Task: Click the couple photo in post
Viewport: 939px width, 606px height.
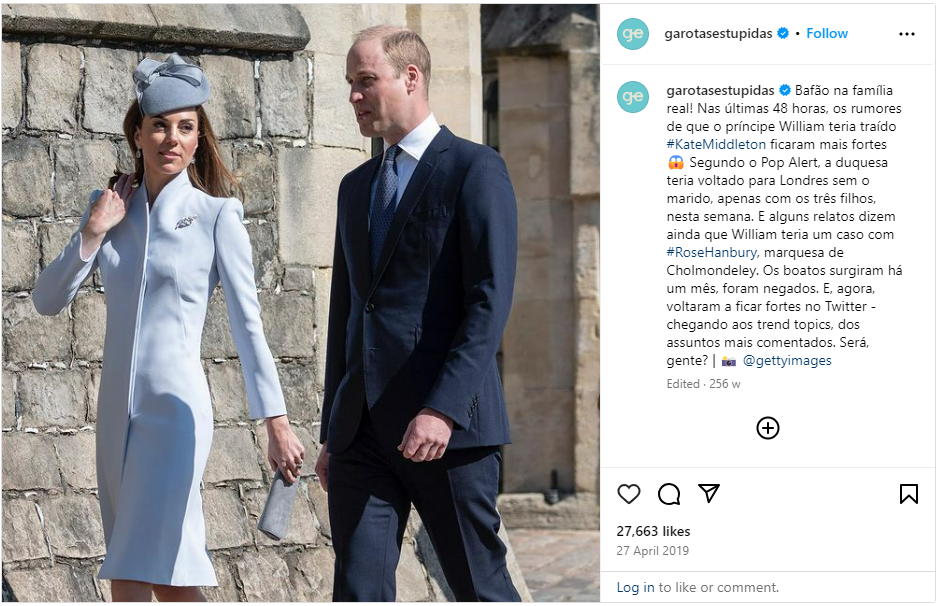Action: [x=301, y=303]
